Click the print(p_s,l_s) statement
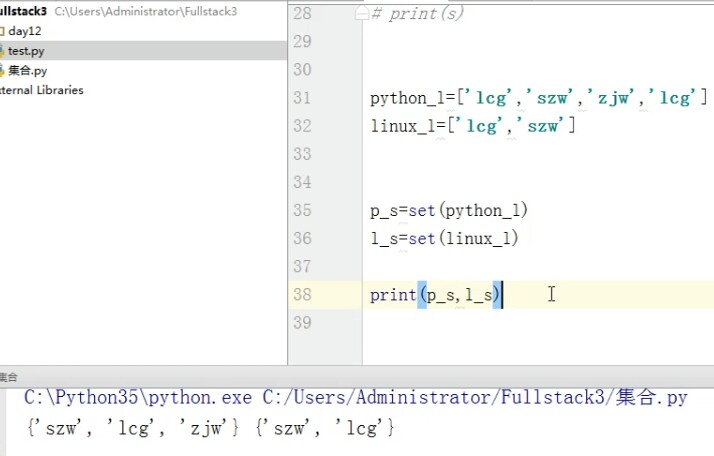 point(435,295)
